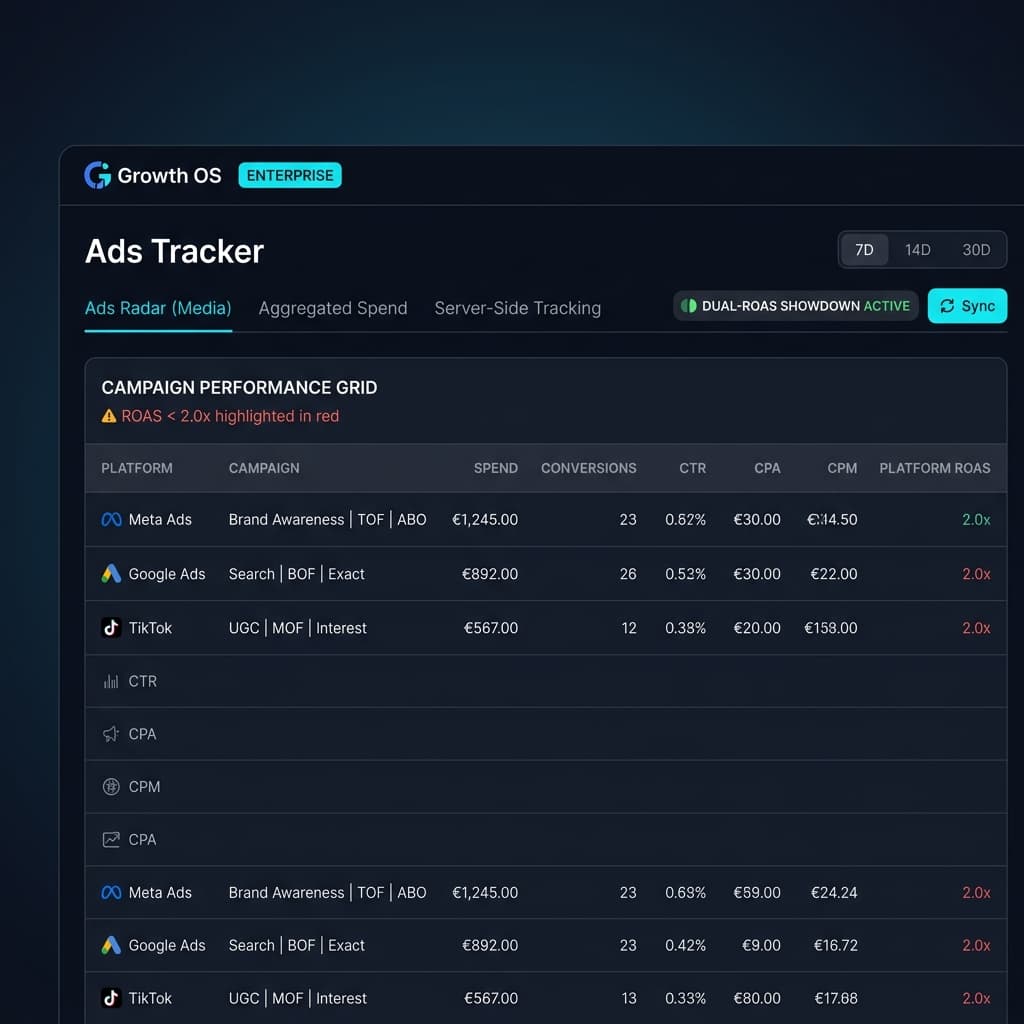Image resolution: width=1024 pixels, height=1024 pixels.
Task: Sort by the CAMPAIGN column header
Action: pyautogui.click(x=264, y=468)
